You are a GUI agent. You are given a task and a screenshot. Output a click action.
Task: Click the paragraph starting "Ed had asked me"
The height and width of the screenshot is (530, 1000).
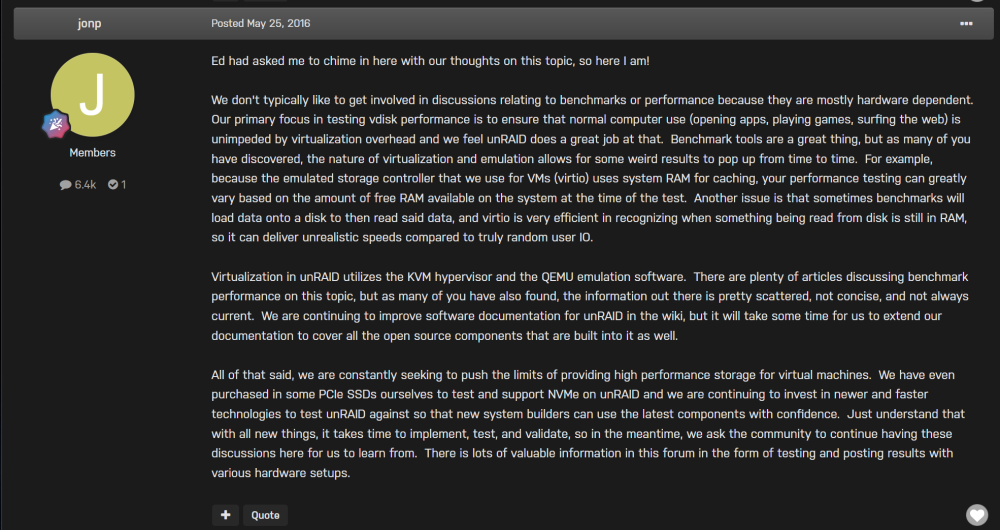coord(430,61)
